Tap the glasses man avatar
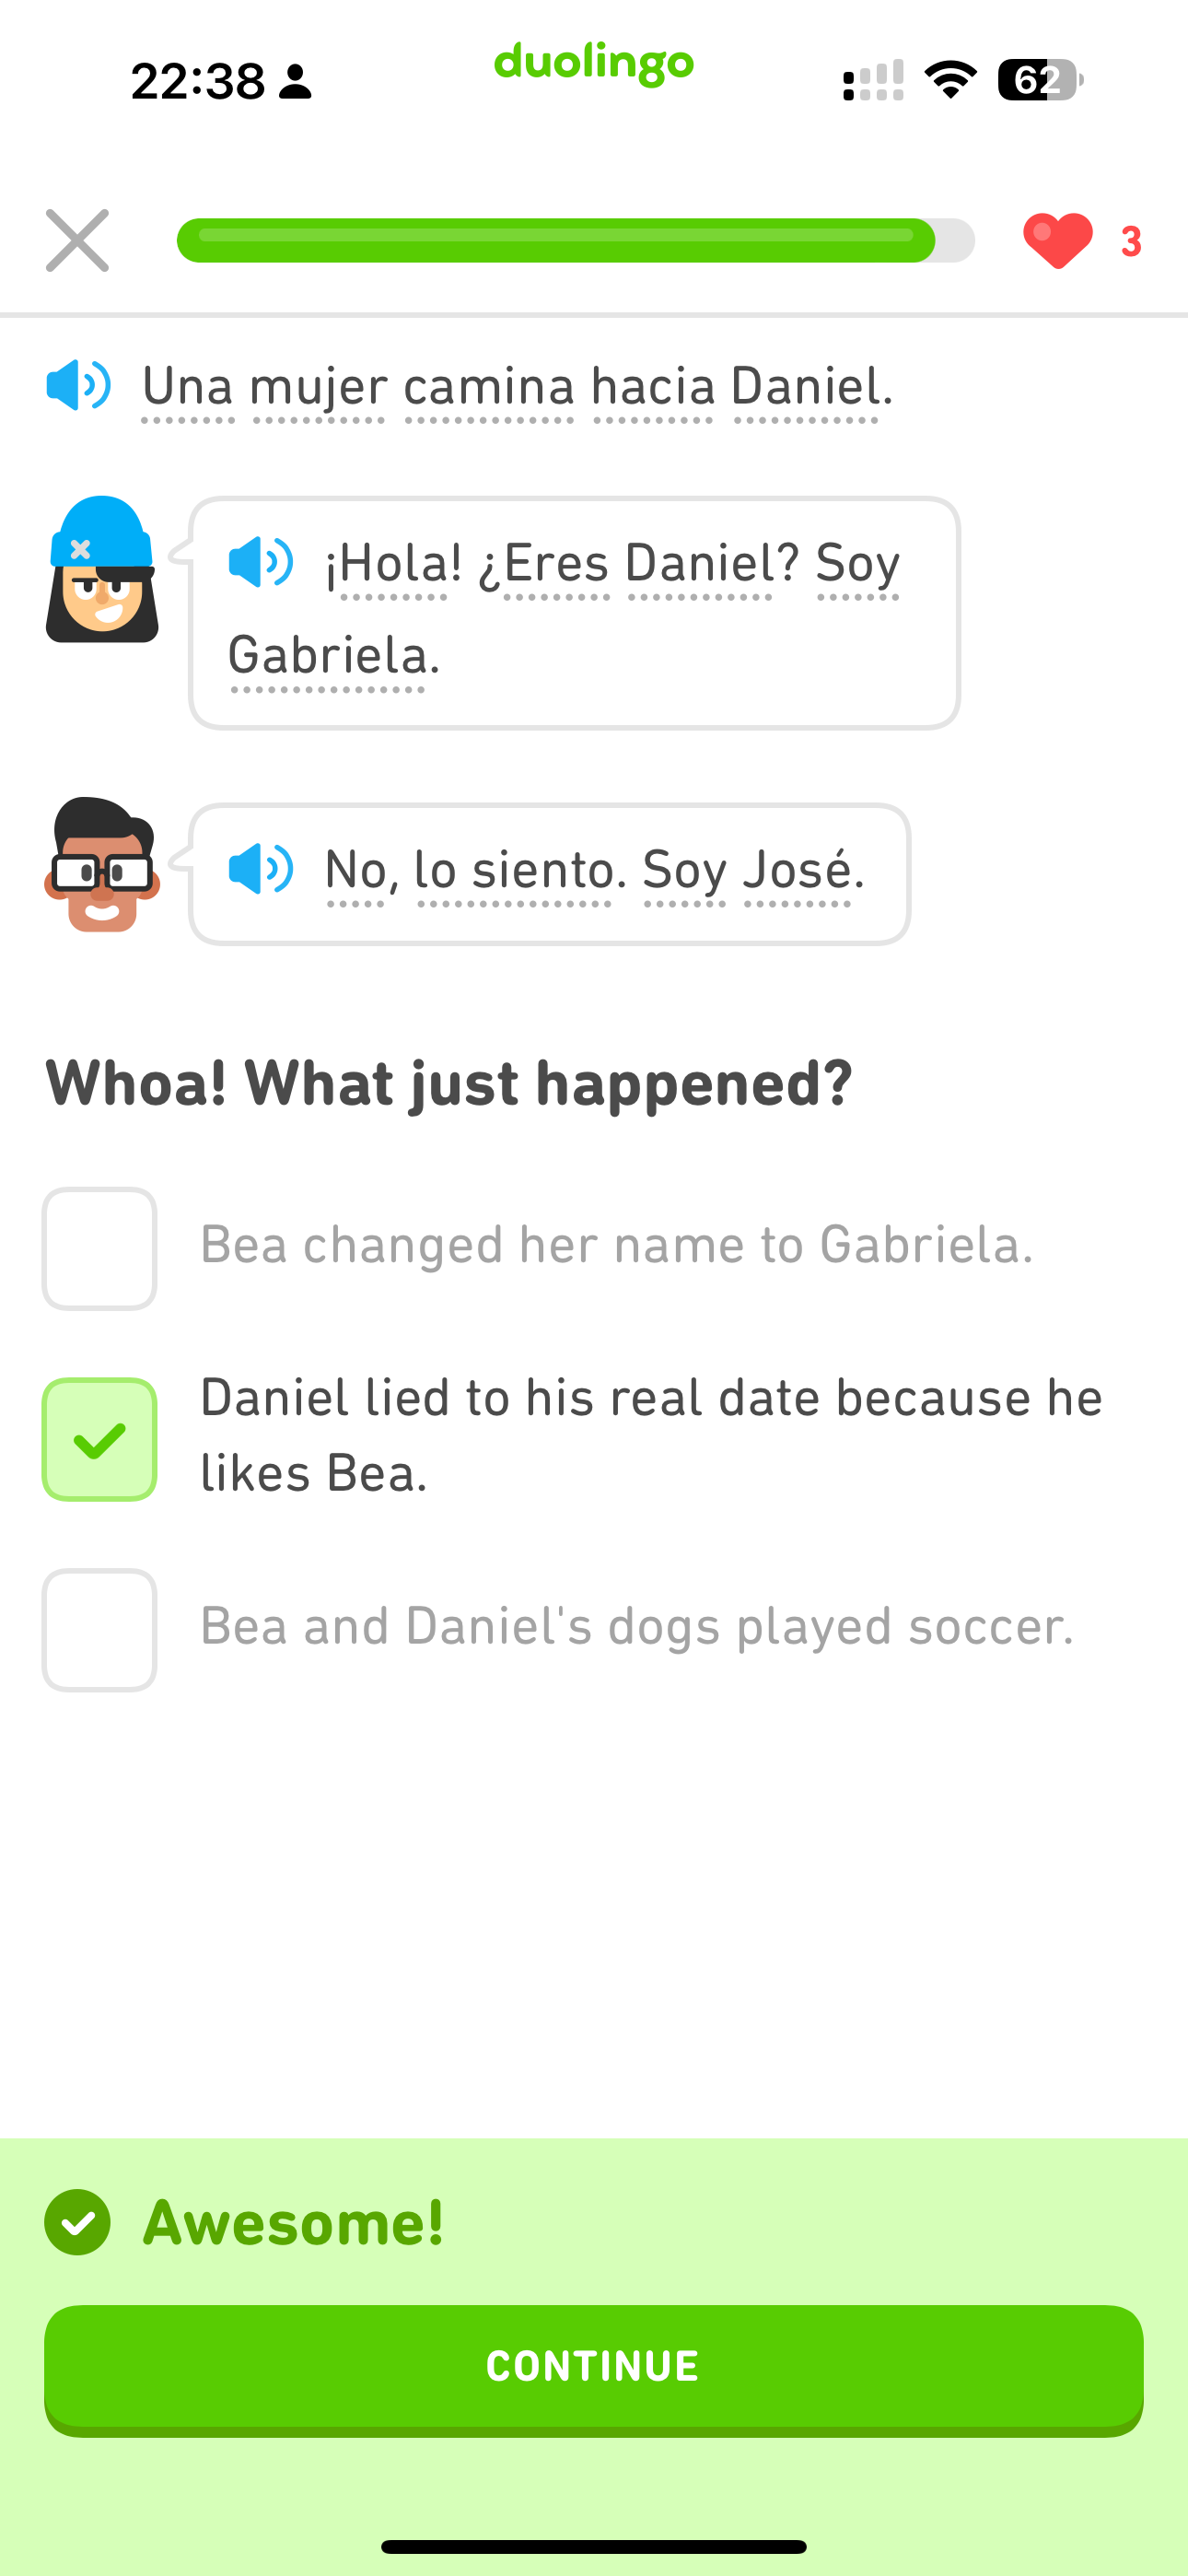The width and height of the screenshot is (1188, 2576). [101, 865]
